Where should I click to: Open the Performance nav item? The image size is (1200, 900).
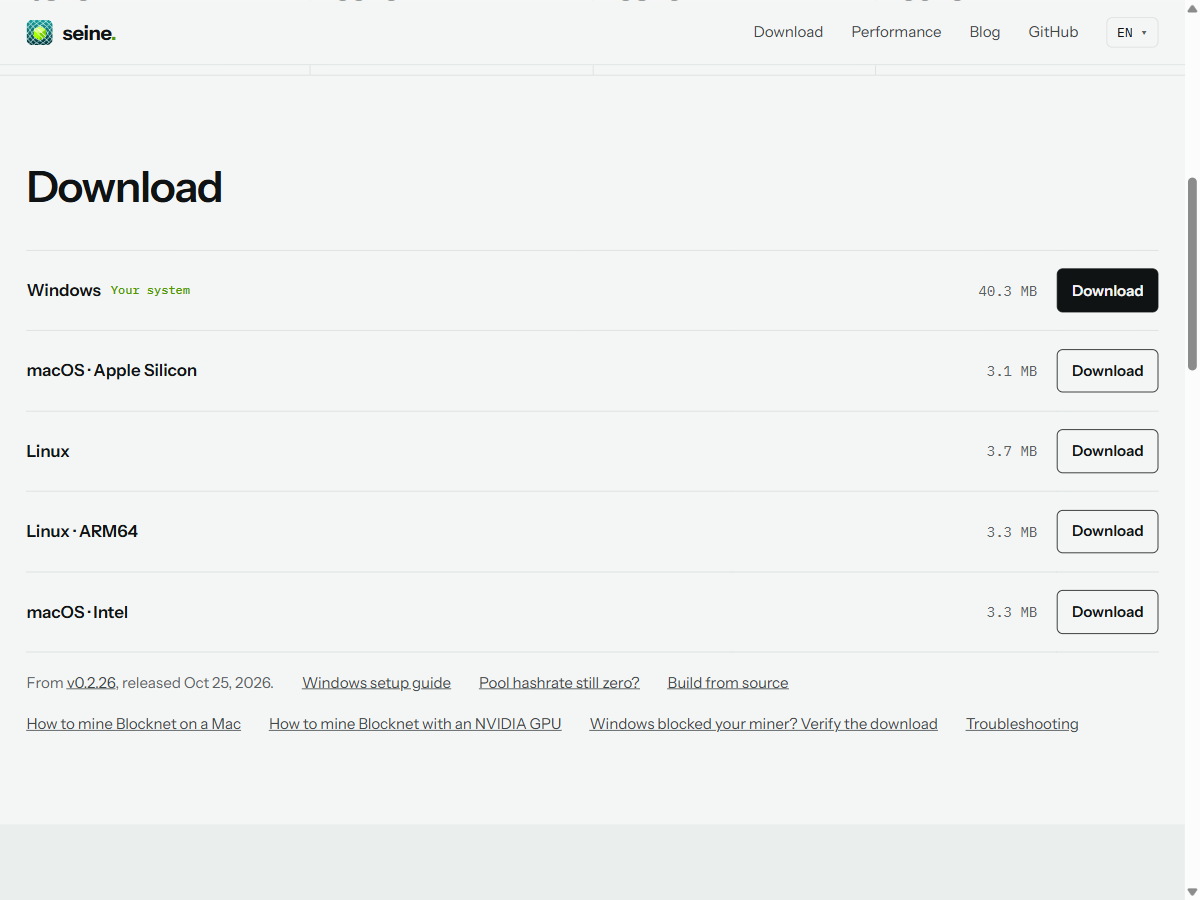[896, 32]
